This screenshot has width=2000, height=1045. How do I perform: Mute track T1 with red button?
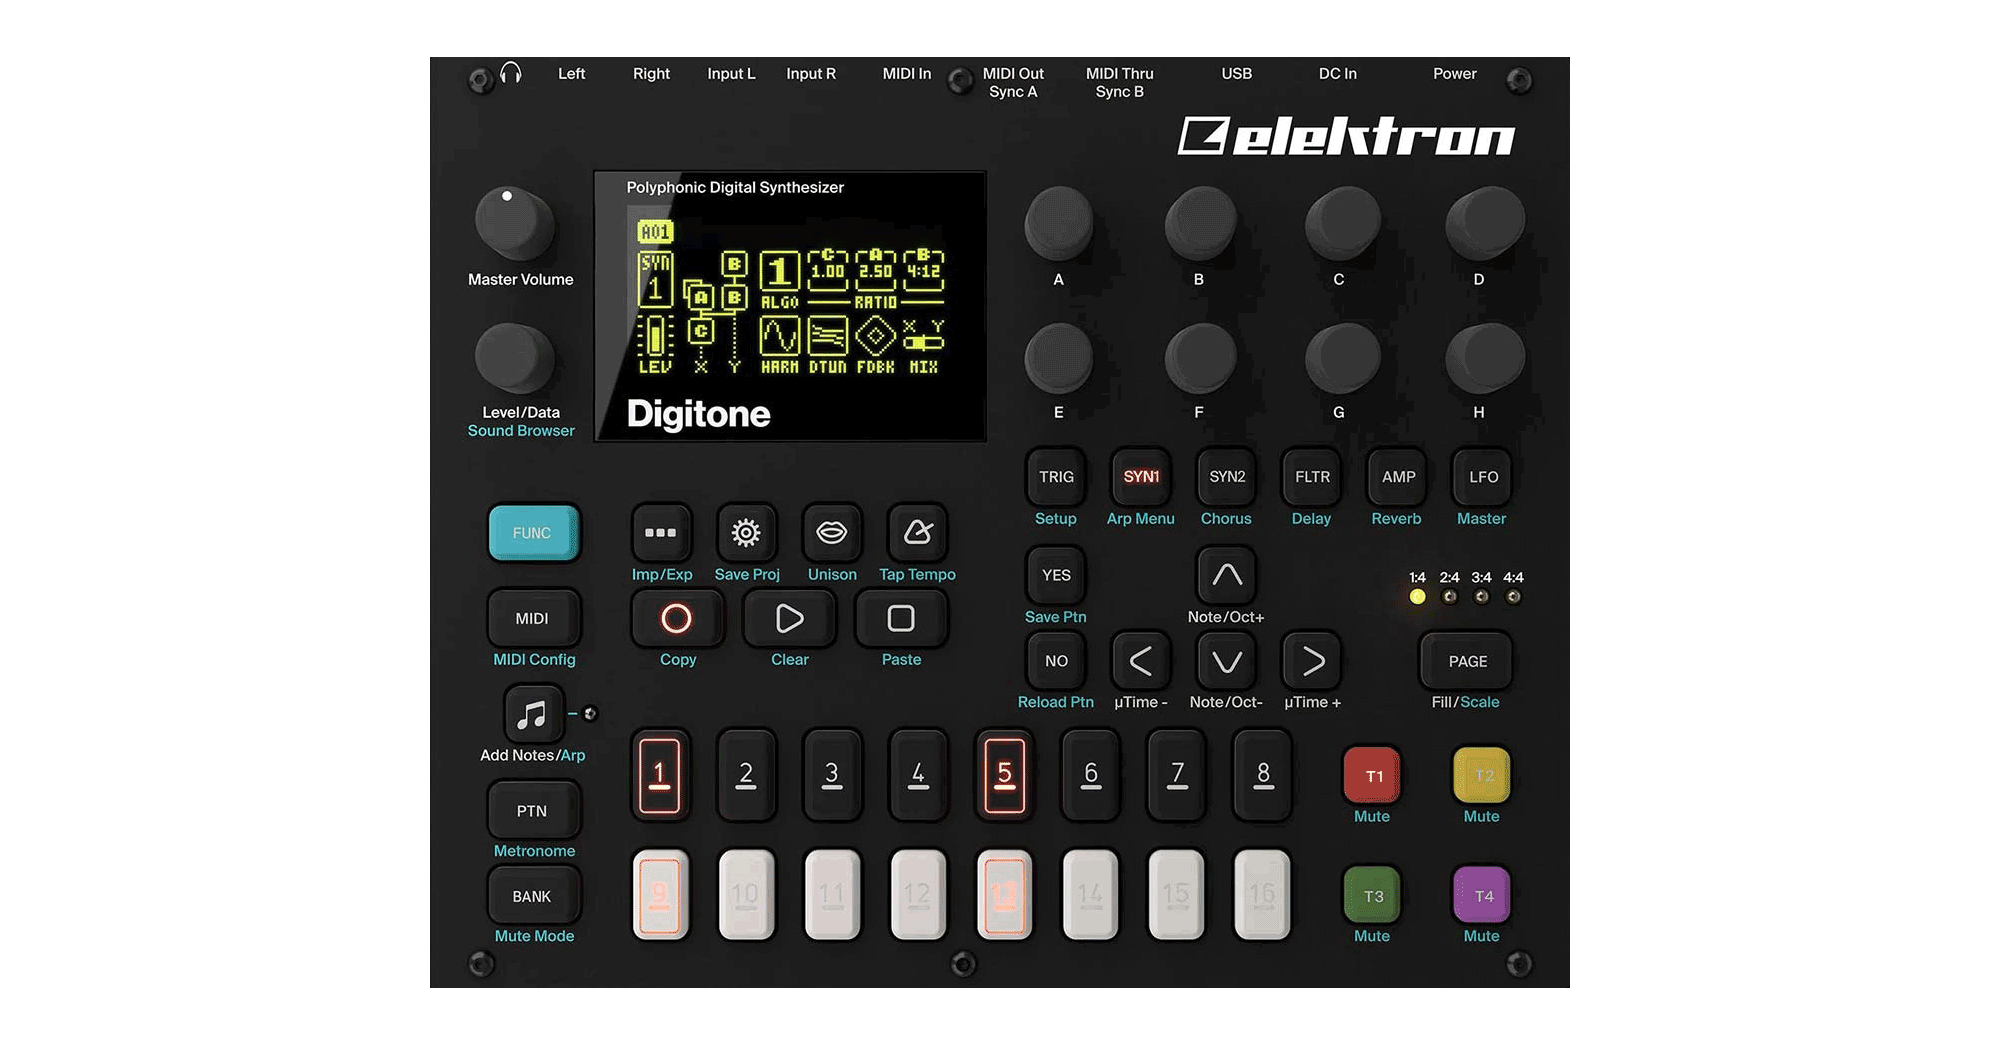tap(1373, 776)
